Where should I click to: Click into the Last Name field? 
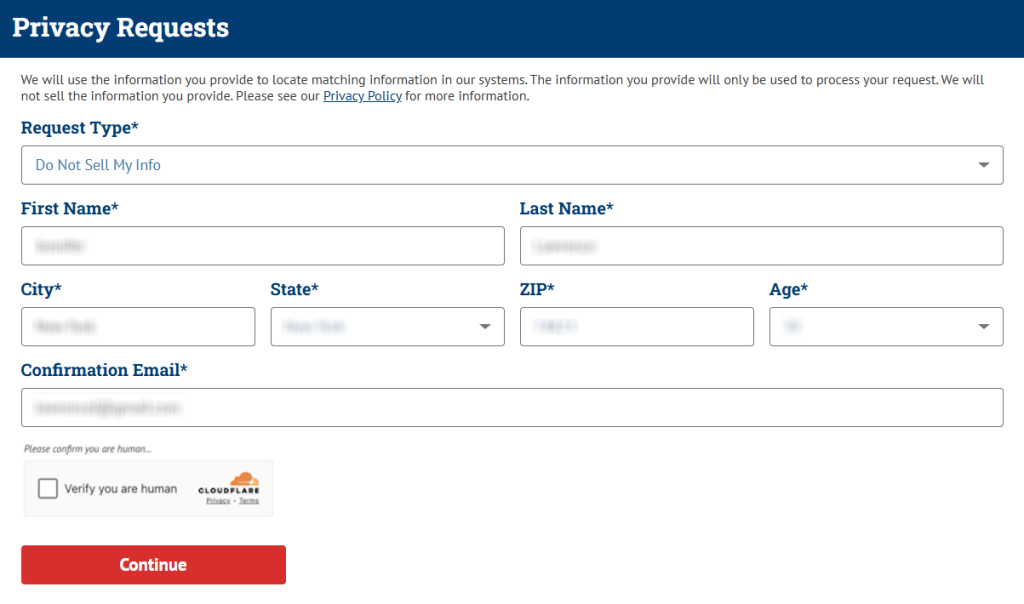[x=761, y=246]
